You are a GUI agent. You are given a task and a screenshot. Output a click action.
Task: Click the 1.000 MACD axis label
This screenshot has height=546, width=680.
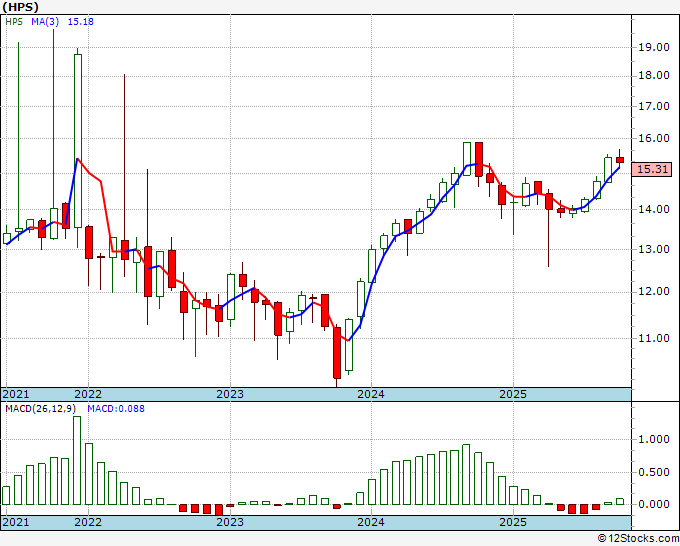tap(654, 439)
